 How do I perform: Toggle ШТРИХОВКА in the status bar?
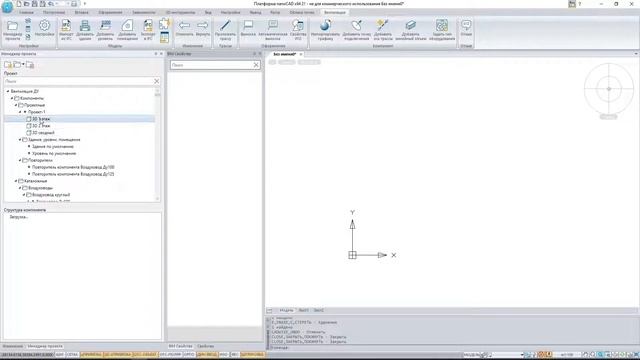click(252, 355)
